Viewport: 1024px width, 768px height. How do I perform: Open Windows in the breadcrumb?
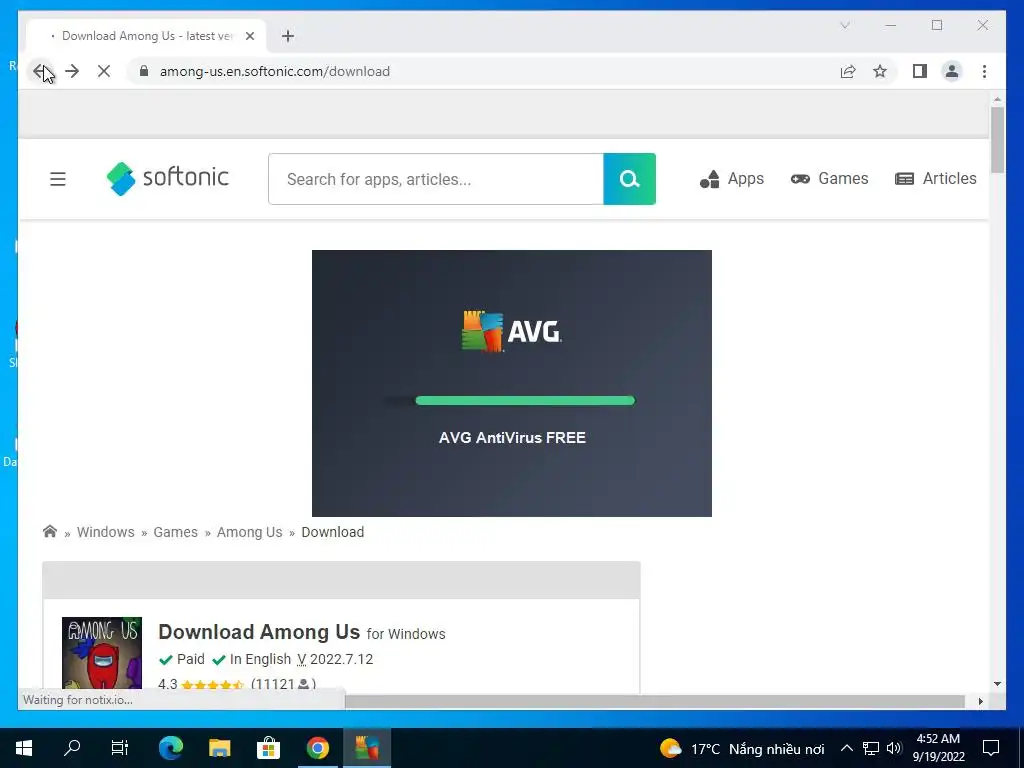pos(106,532)
